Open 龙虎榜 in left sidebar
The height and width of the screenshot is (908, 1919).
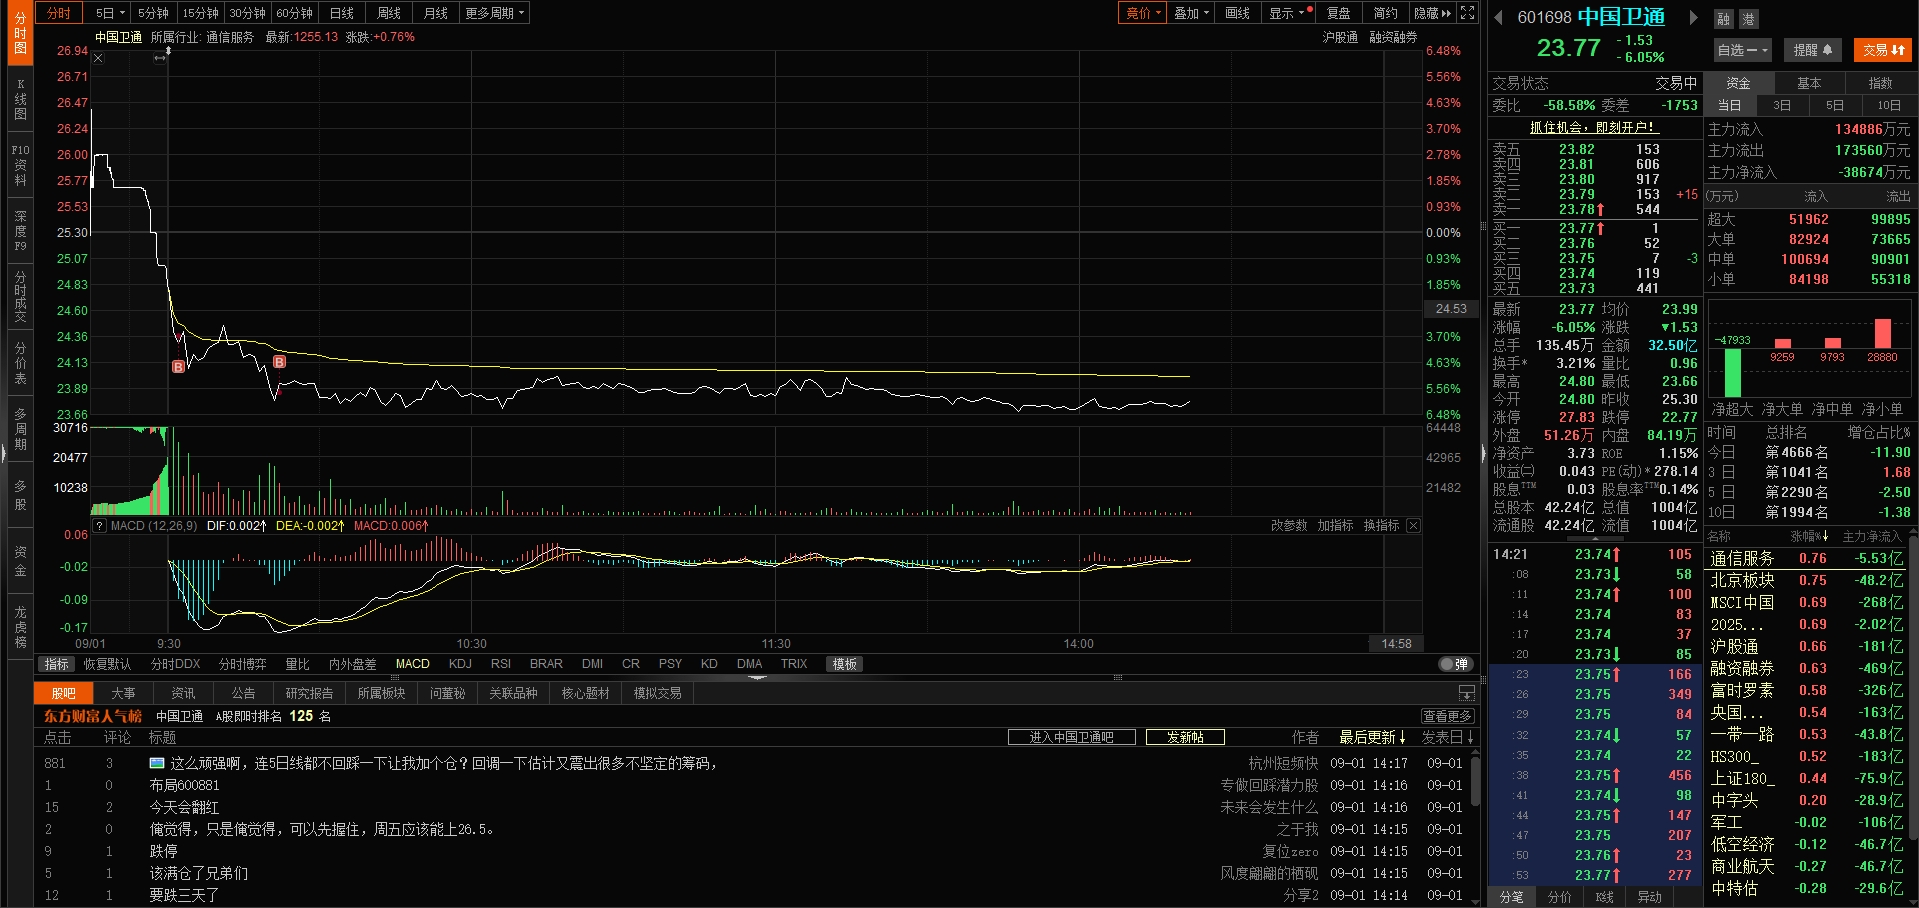pyautogui.click(x=20, y=627)
